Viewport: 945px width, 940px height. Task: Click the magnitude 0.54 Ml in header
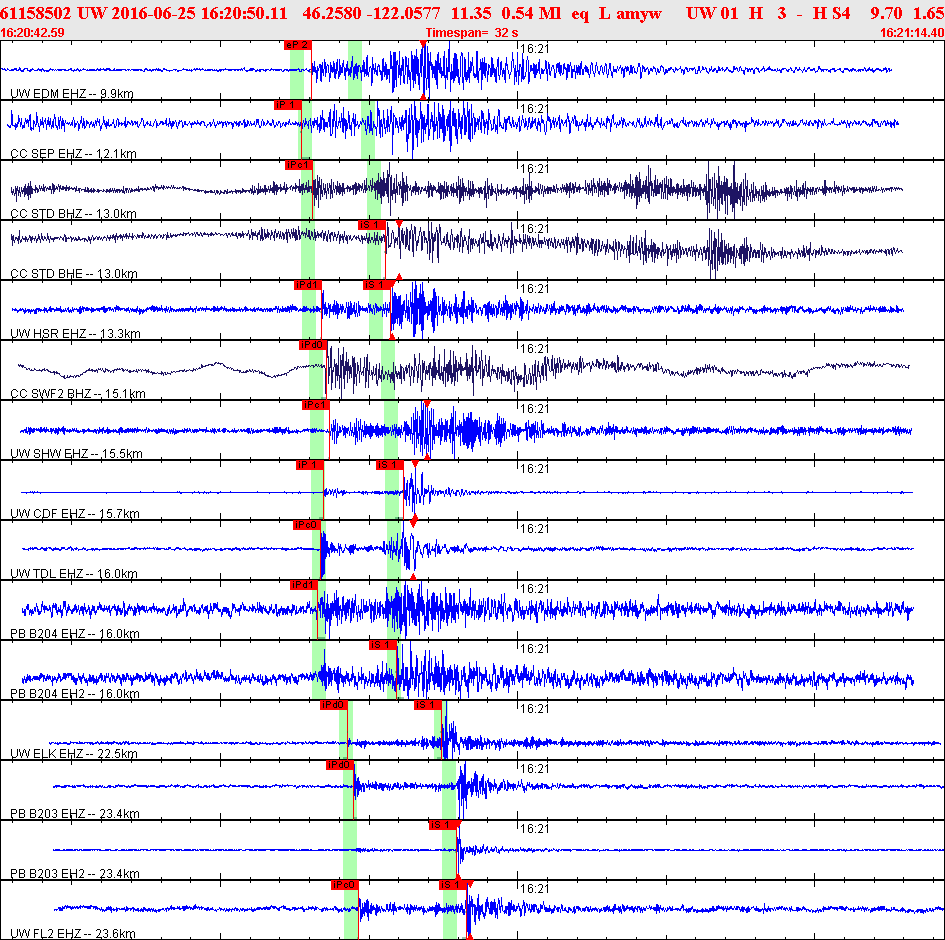[531, 13]
